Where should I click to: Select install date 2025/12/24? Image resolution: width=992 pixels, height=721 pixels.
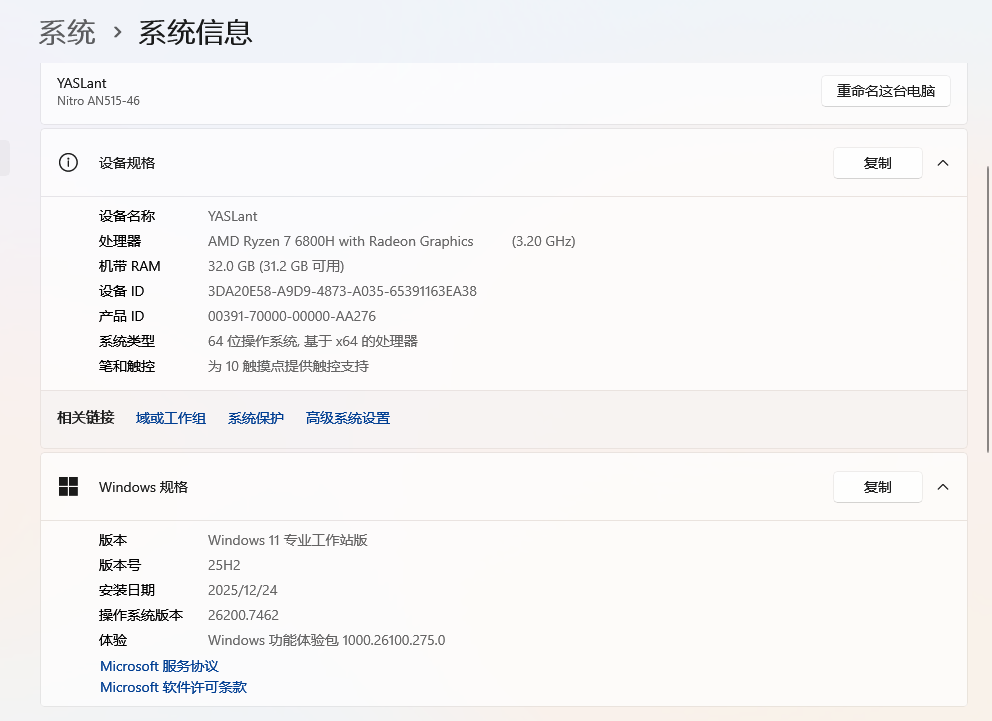coord(242,590)
